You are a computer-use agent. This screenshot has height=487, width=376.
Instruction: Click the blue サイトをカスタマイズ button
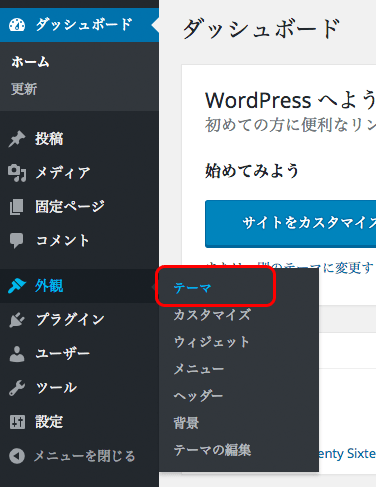290,224
